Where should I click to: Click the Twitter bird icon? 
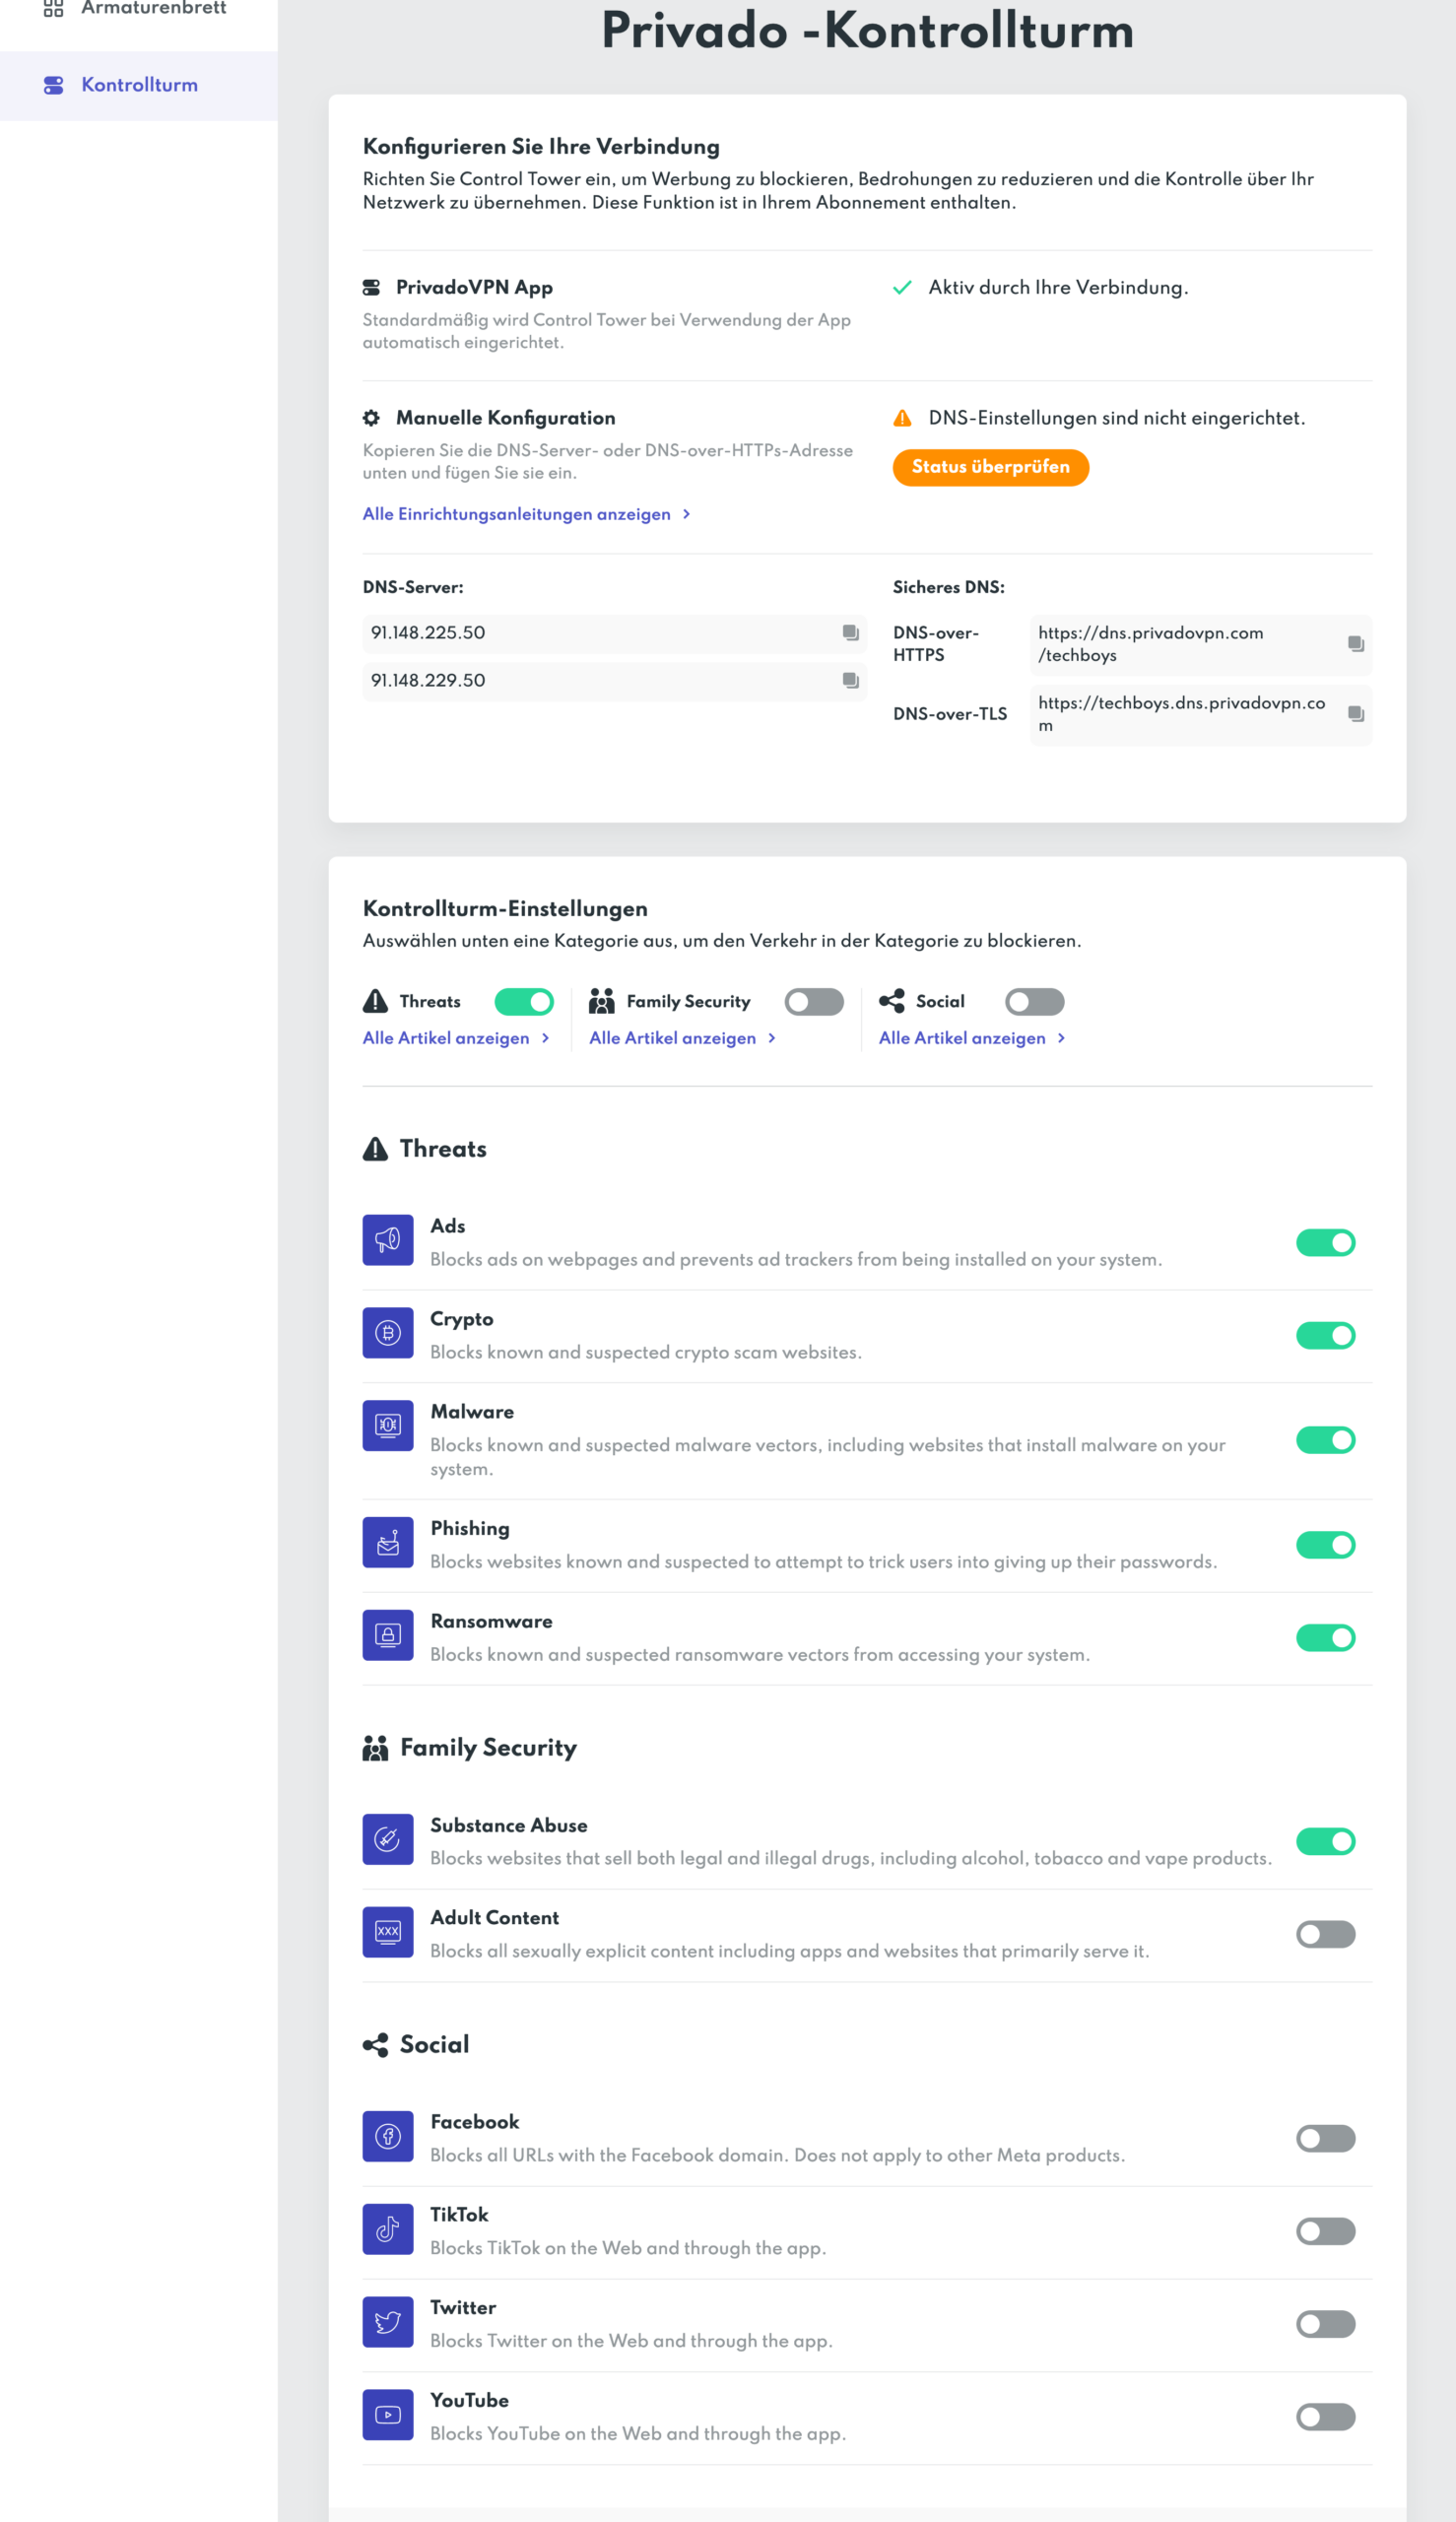[x=388, y=2323]
